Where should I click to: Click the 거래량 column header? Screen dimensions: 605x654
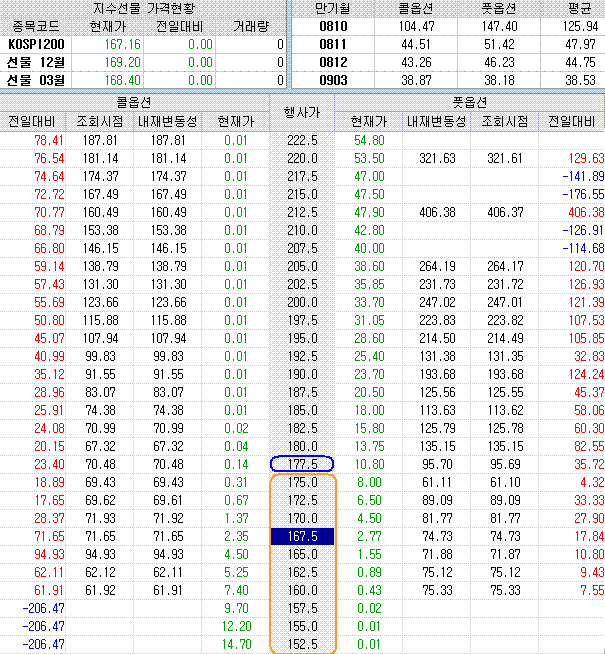click(x=252, y=27)
